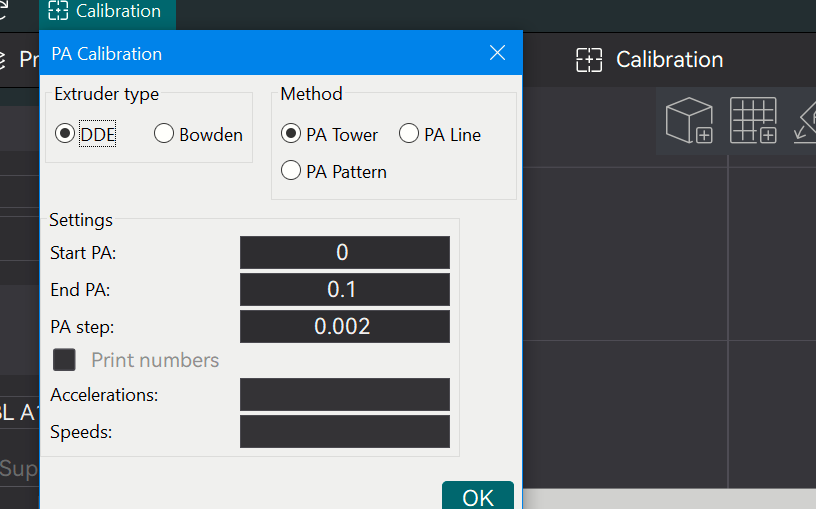Click the PA step value field
Image resolution: width=816 pixels, height=509 pixels.
pos(345,326)
